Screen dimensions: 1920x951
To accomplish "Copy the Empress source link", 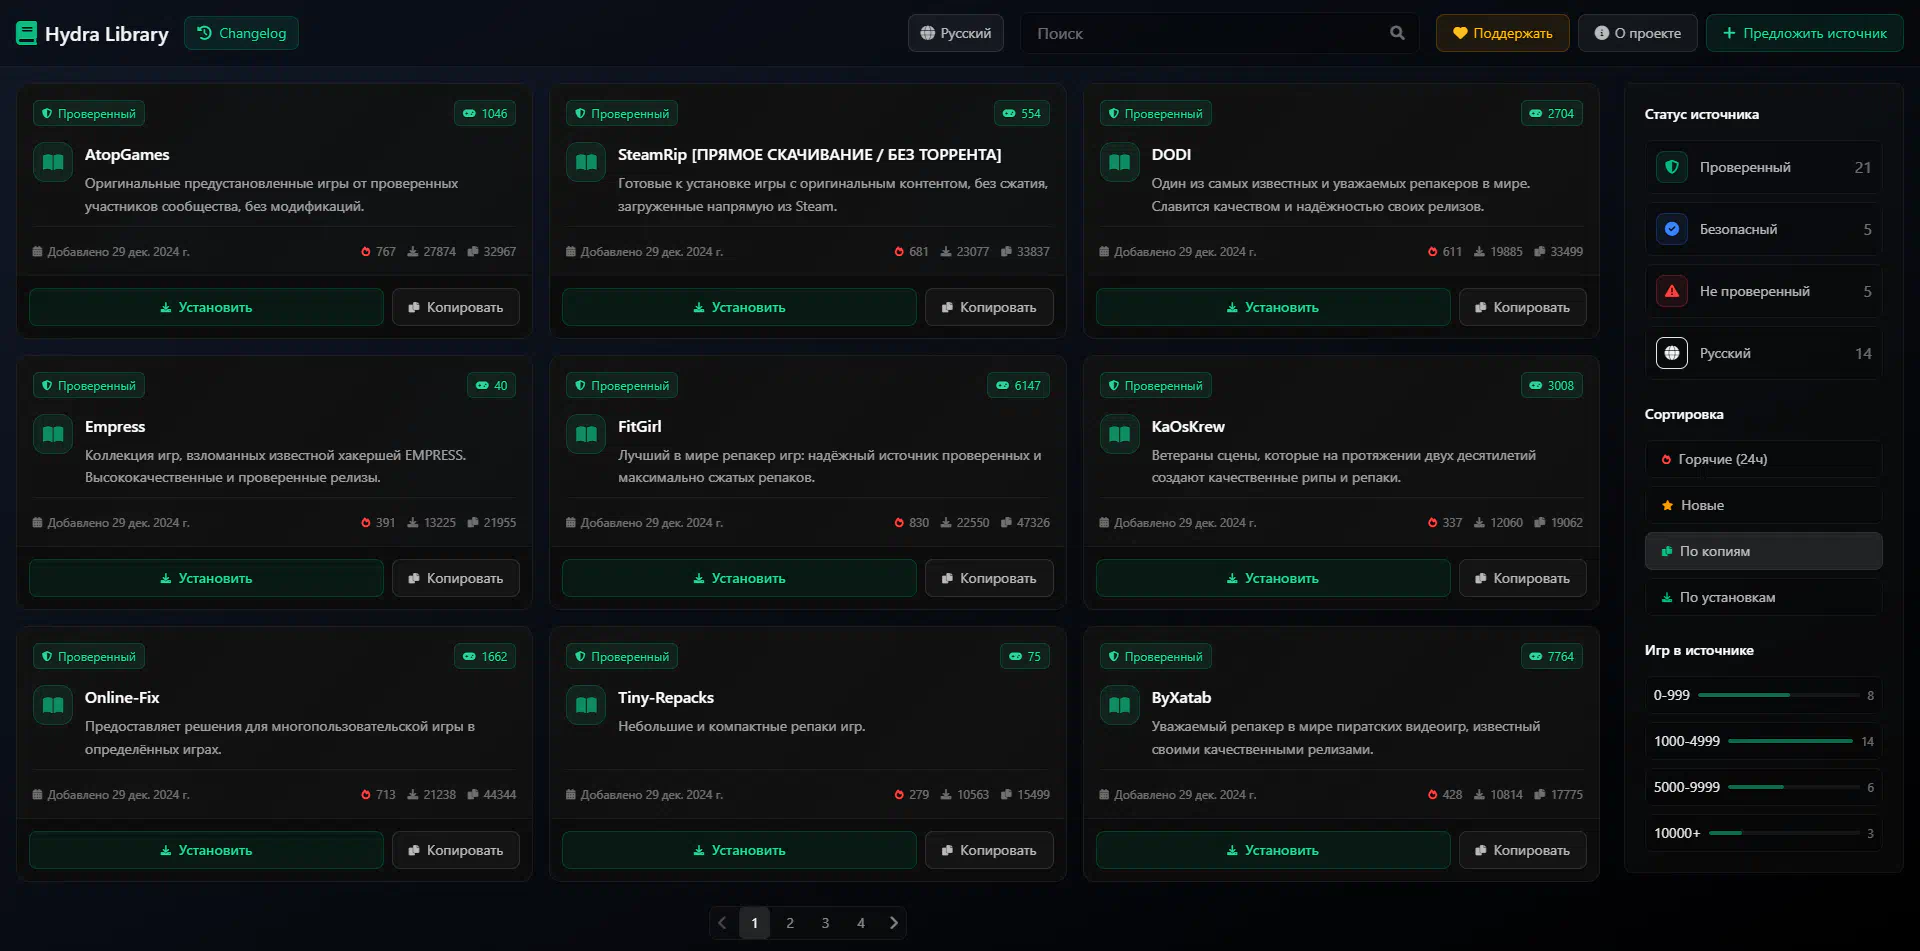I will coord(455,578).
